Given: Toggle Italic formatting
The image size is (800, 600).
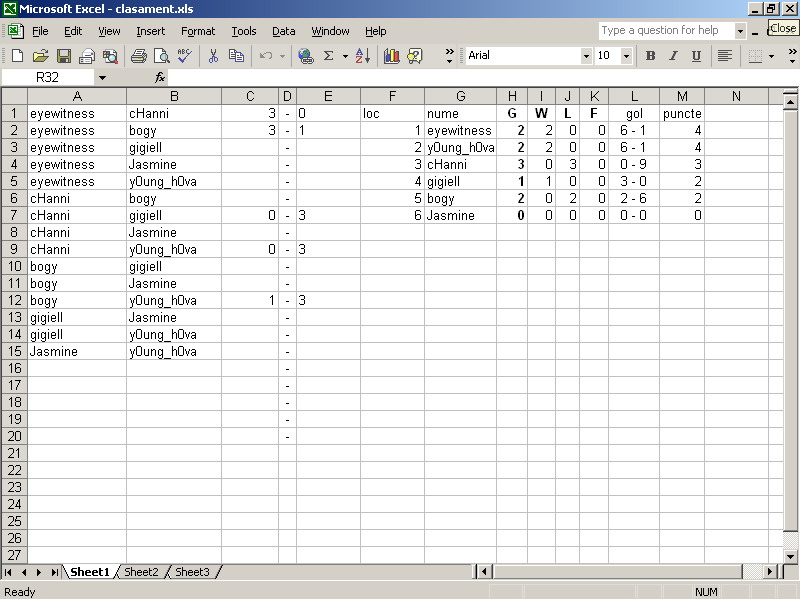Looking at the screenshot, I should tap(673, 56).
